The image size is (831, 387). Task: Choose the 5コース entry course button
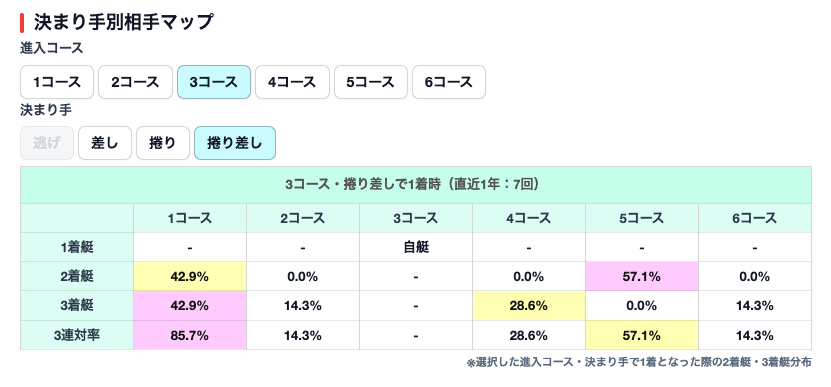370,82
